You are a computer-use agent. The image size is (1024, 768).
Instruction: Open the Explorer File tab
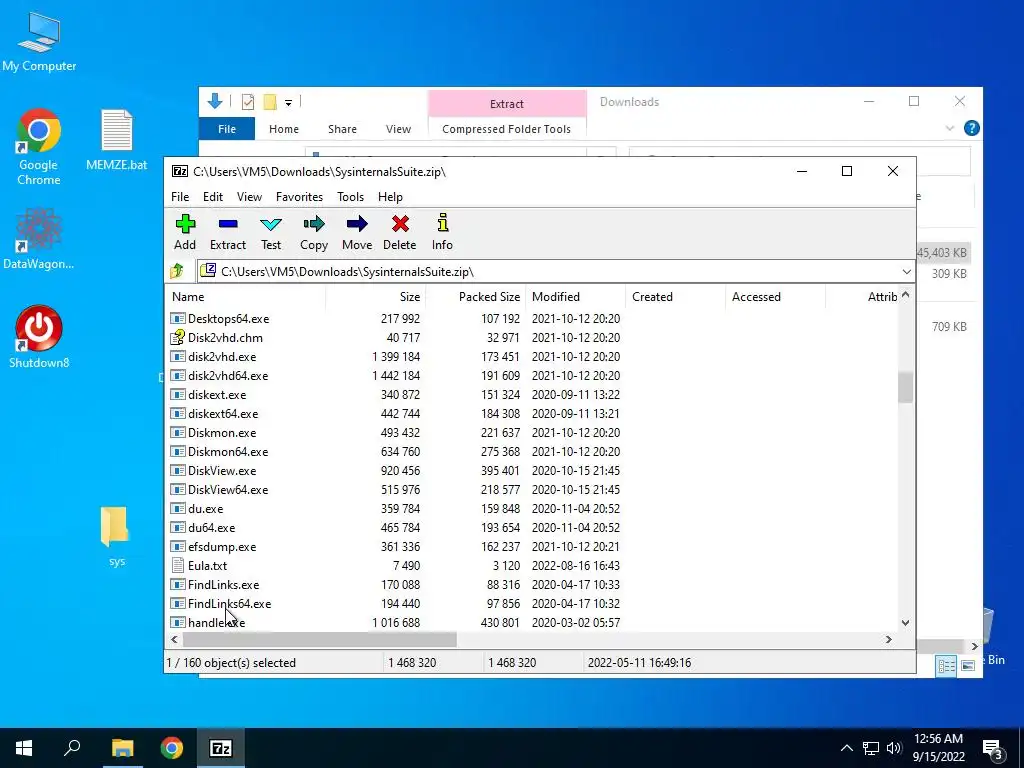click(x=227, y=129)
